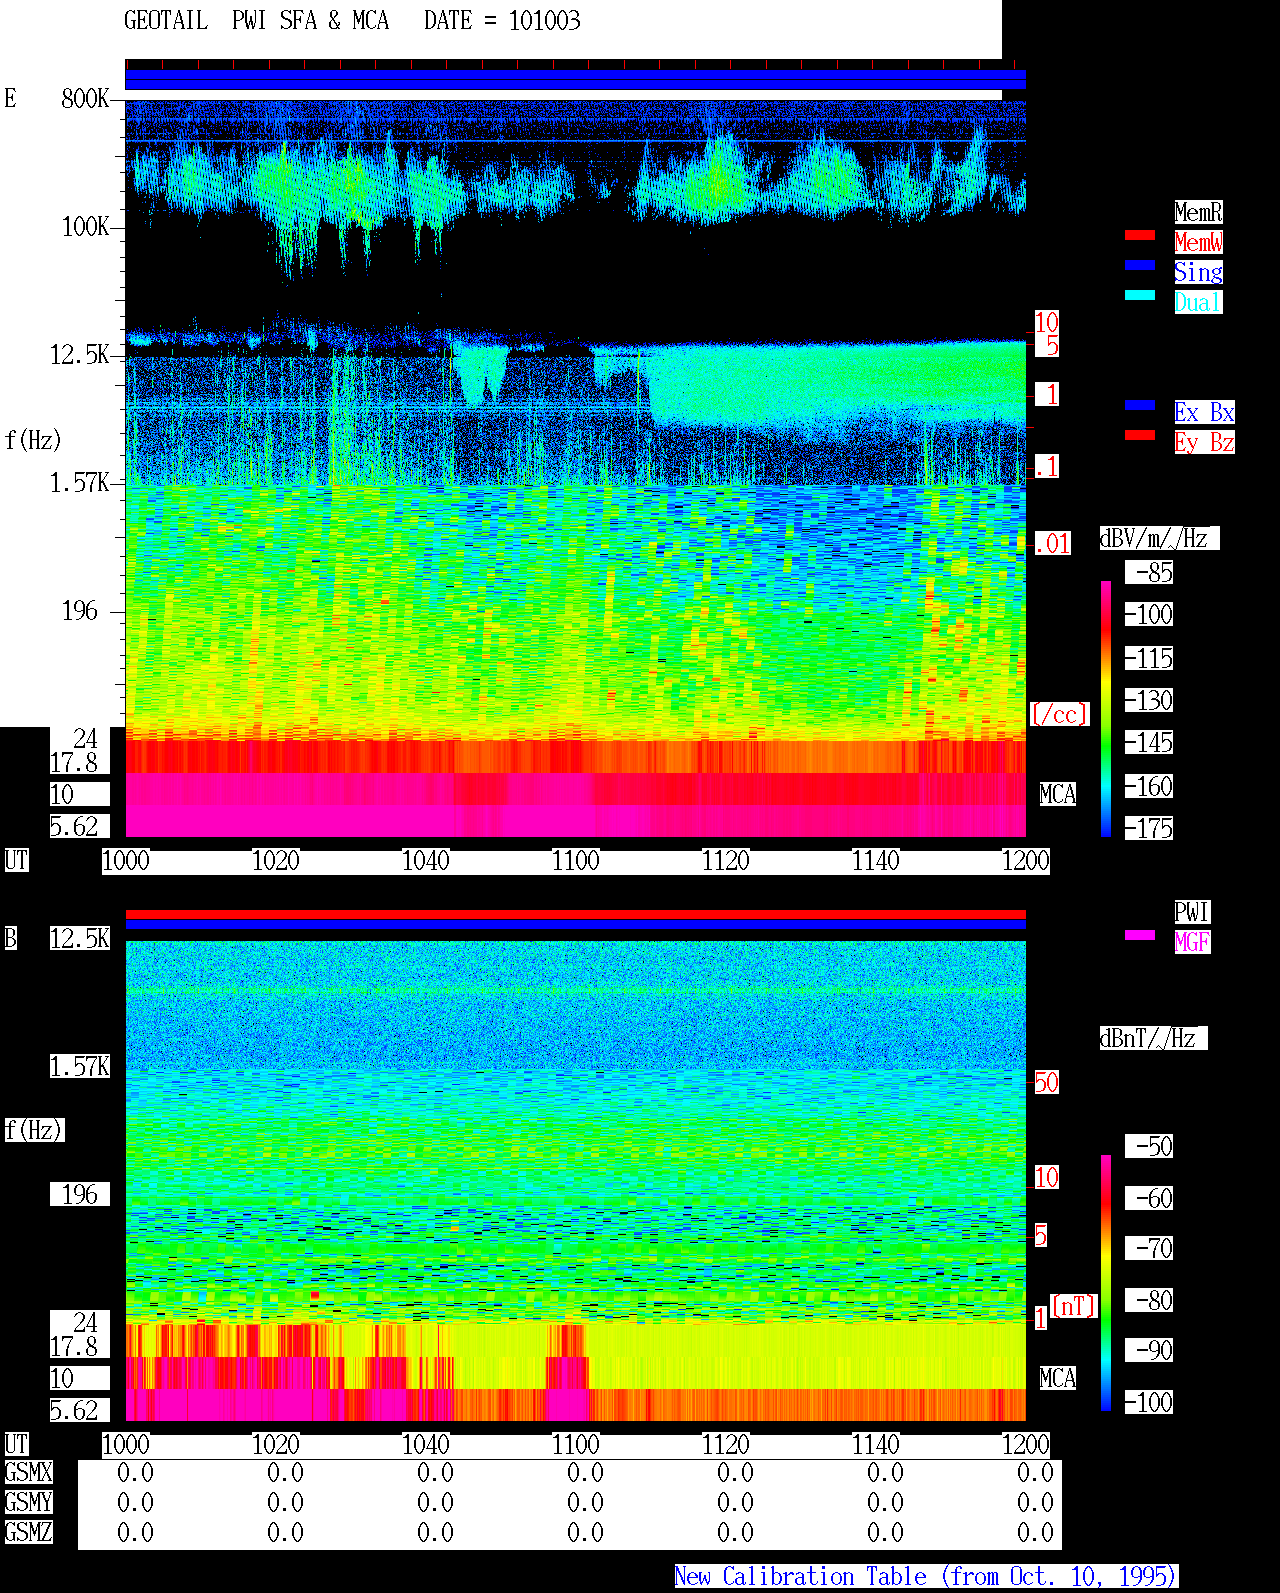
Task: Click the red MemW legend swatch
Action: 1140,235
